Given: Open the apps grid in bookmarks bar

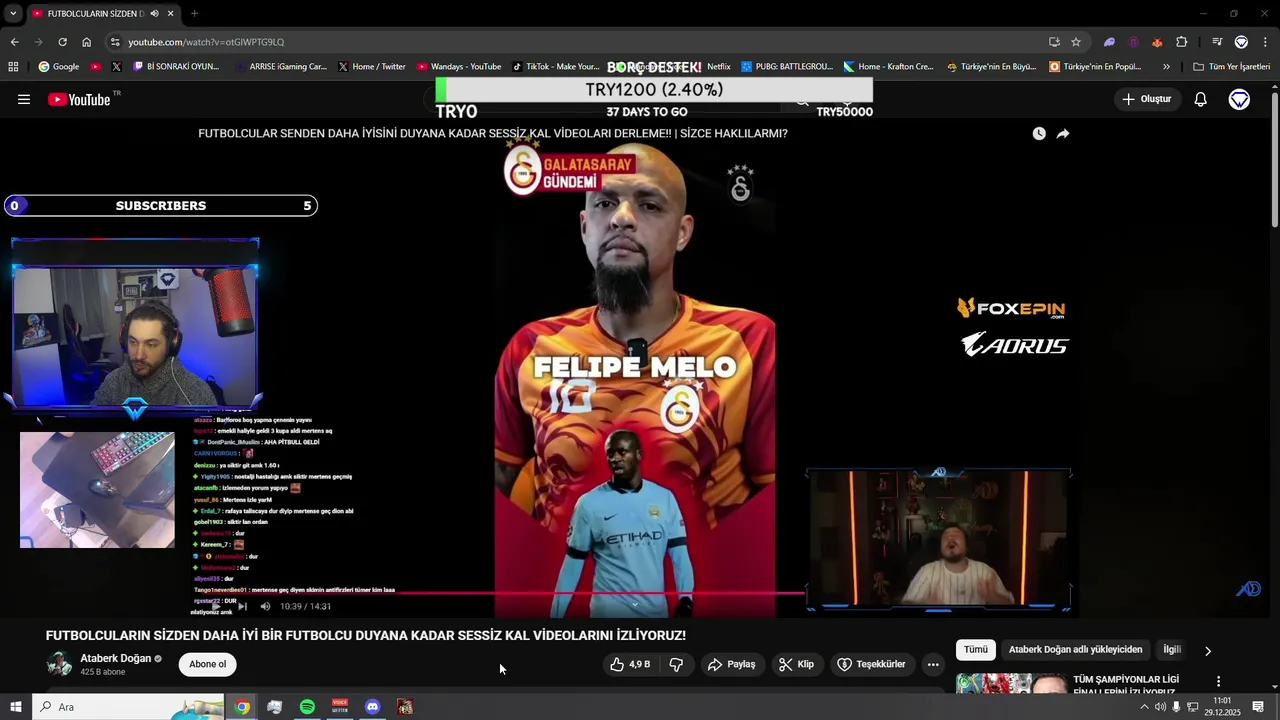Looking at the screenshot, I should tap(13, 67).
